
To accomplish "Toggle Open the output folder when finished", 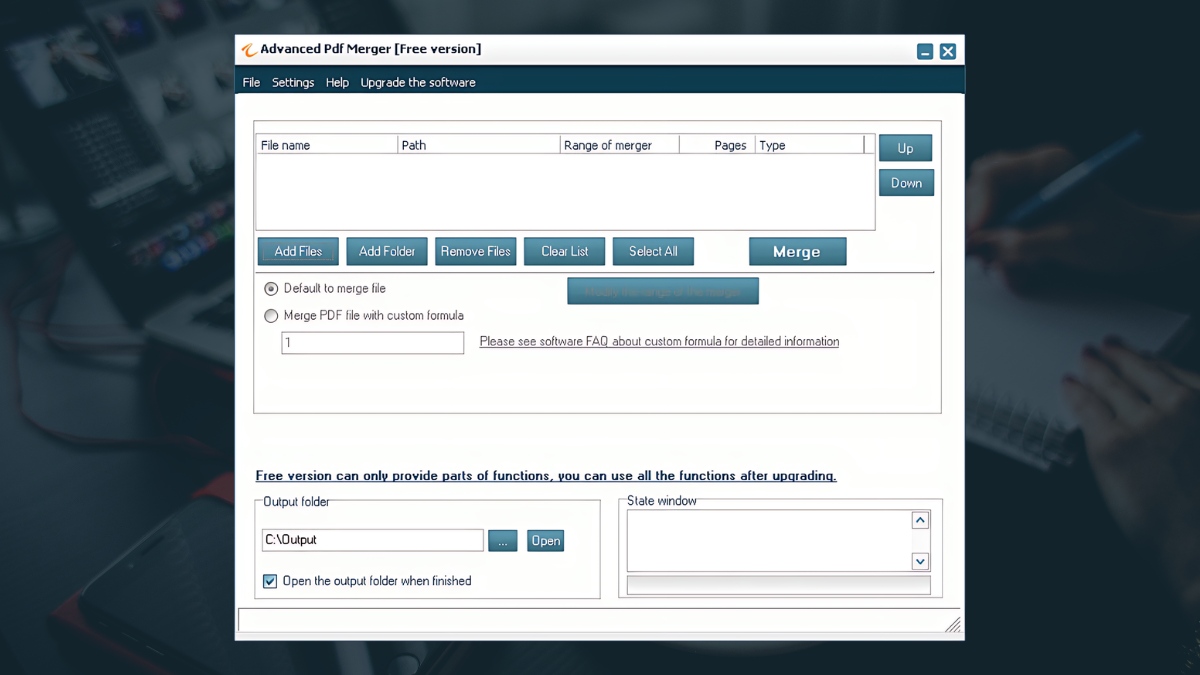I will pos(270,581).
